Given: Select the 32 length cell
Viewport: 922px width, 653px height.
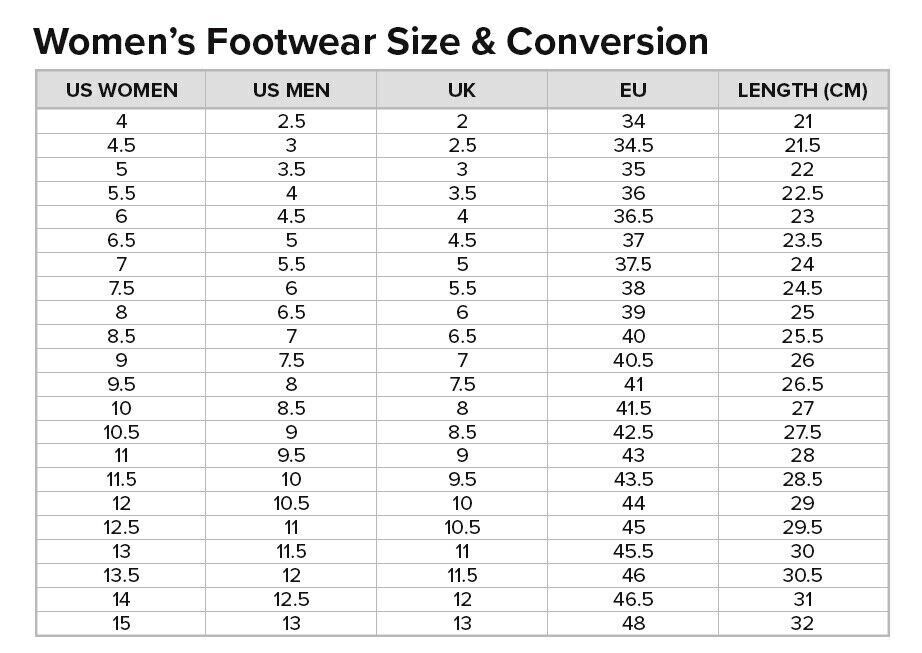Looking at the screenshot, I should coord(802,623).
